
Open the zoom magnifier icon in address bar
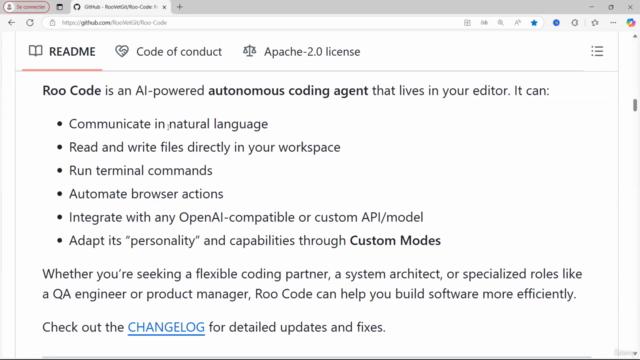[x=501, y=23]
